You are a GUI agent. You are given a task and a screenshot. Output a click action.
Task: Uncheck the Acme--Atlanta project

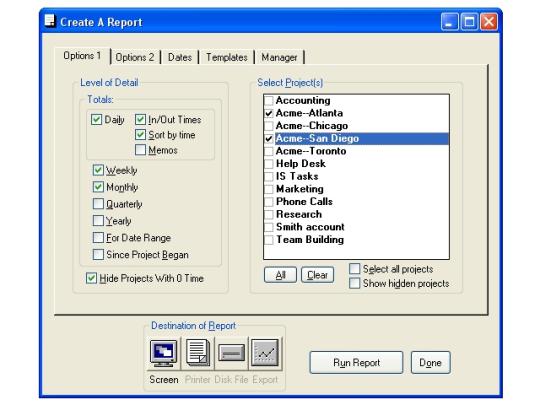tap(269, 113)
